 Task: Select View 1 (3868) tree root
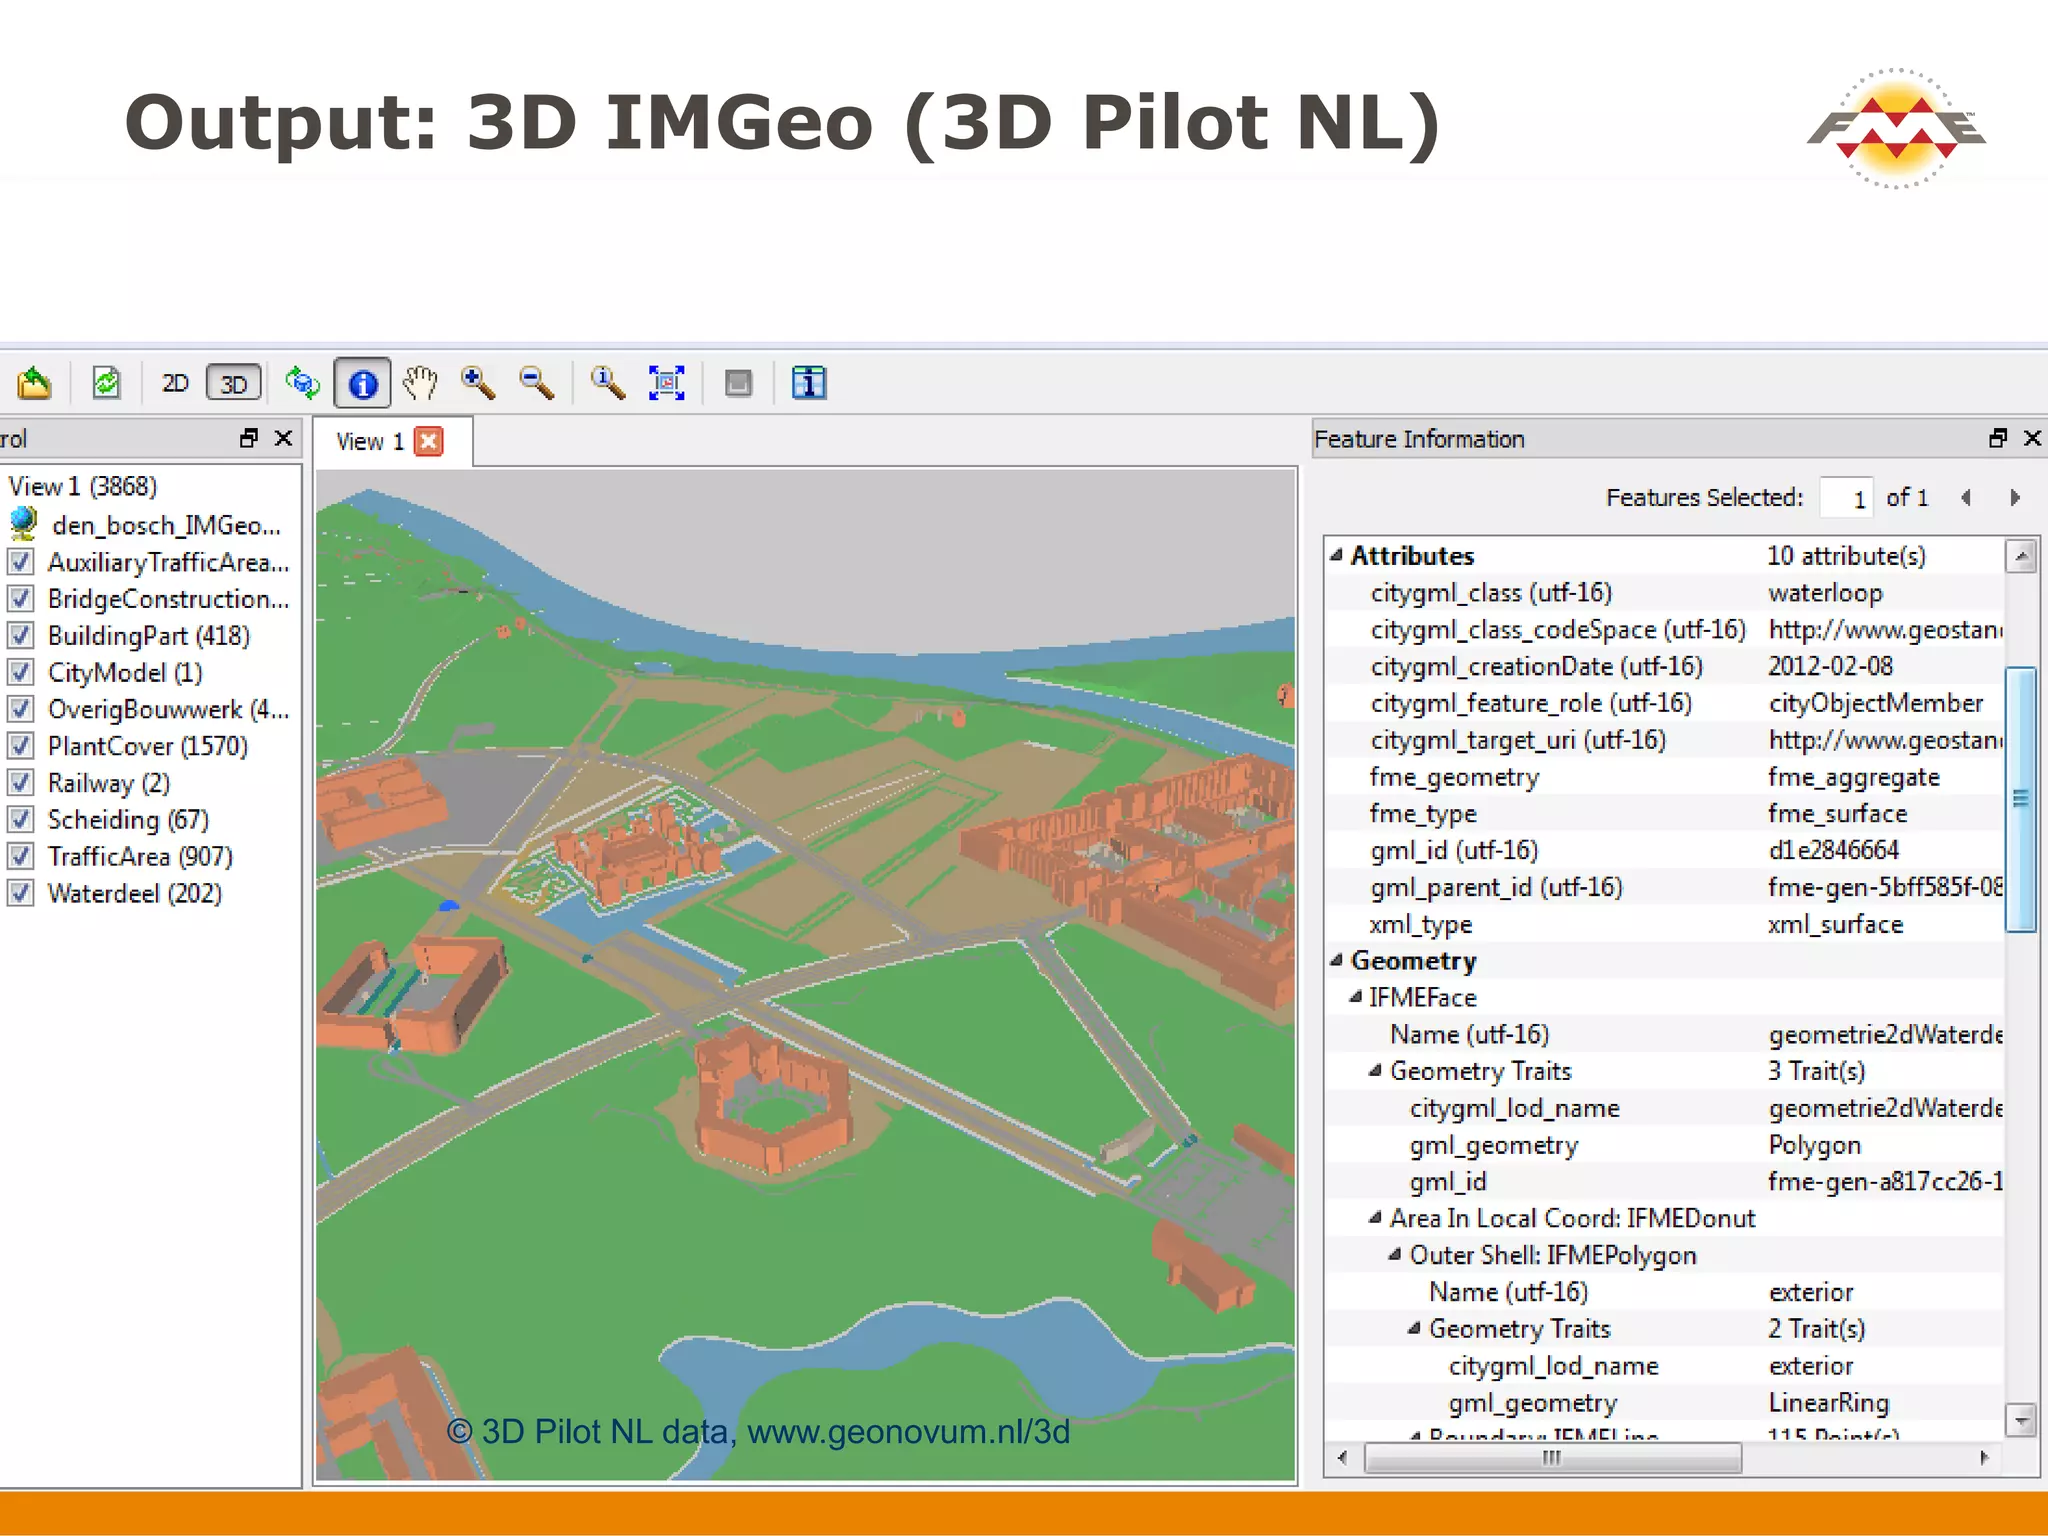pos(83,486)
